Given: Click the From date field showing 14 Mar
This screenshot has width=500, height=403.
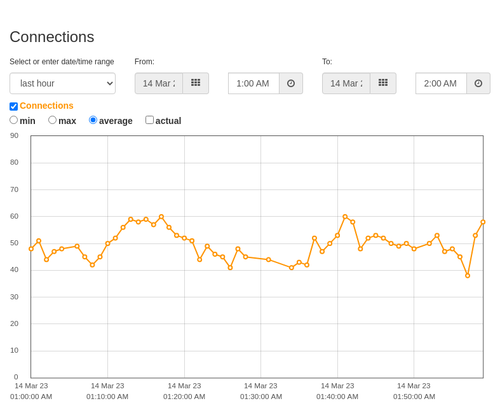Looking at the screenshot, I should (x=159, y=83).
